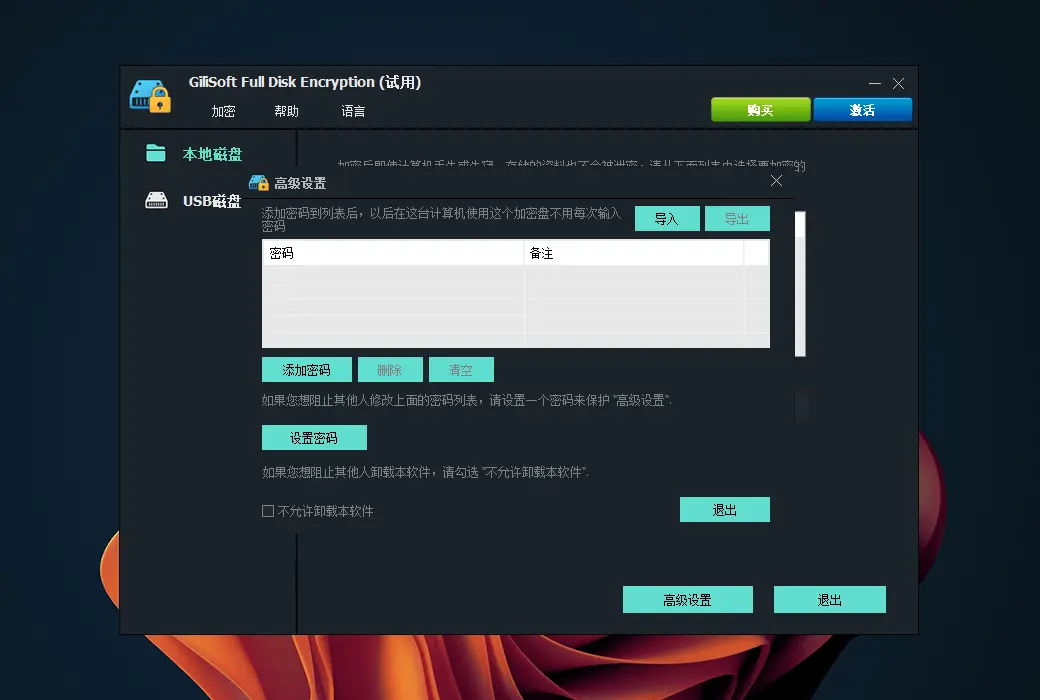Close the GiliSoft main window
Viewport: 1040px width, 700px height.
898,84
